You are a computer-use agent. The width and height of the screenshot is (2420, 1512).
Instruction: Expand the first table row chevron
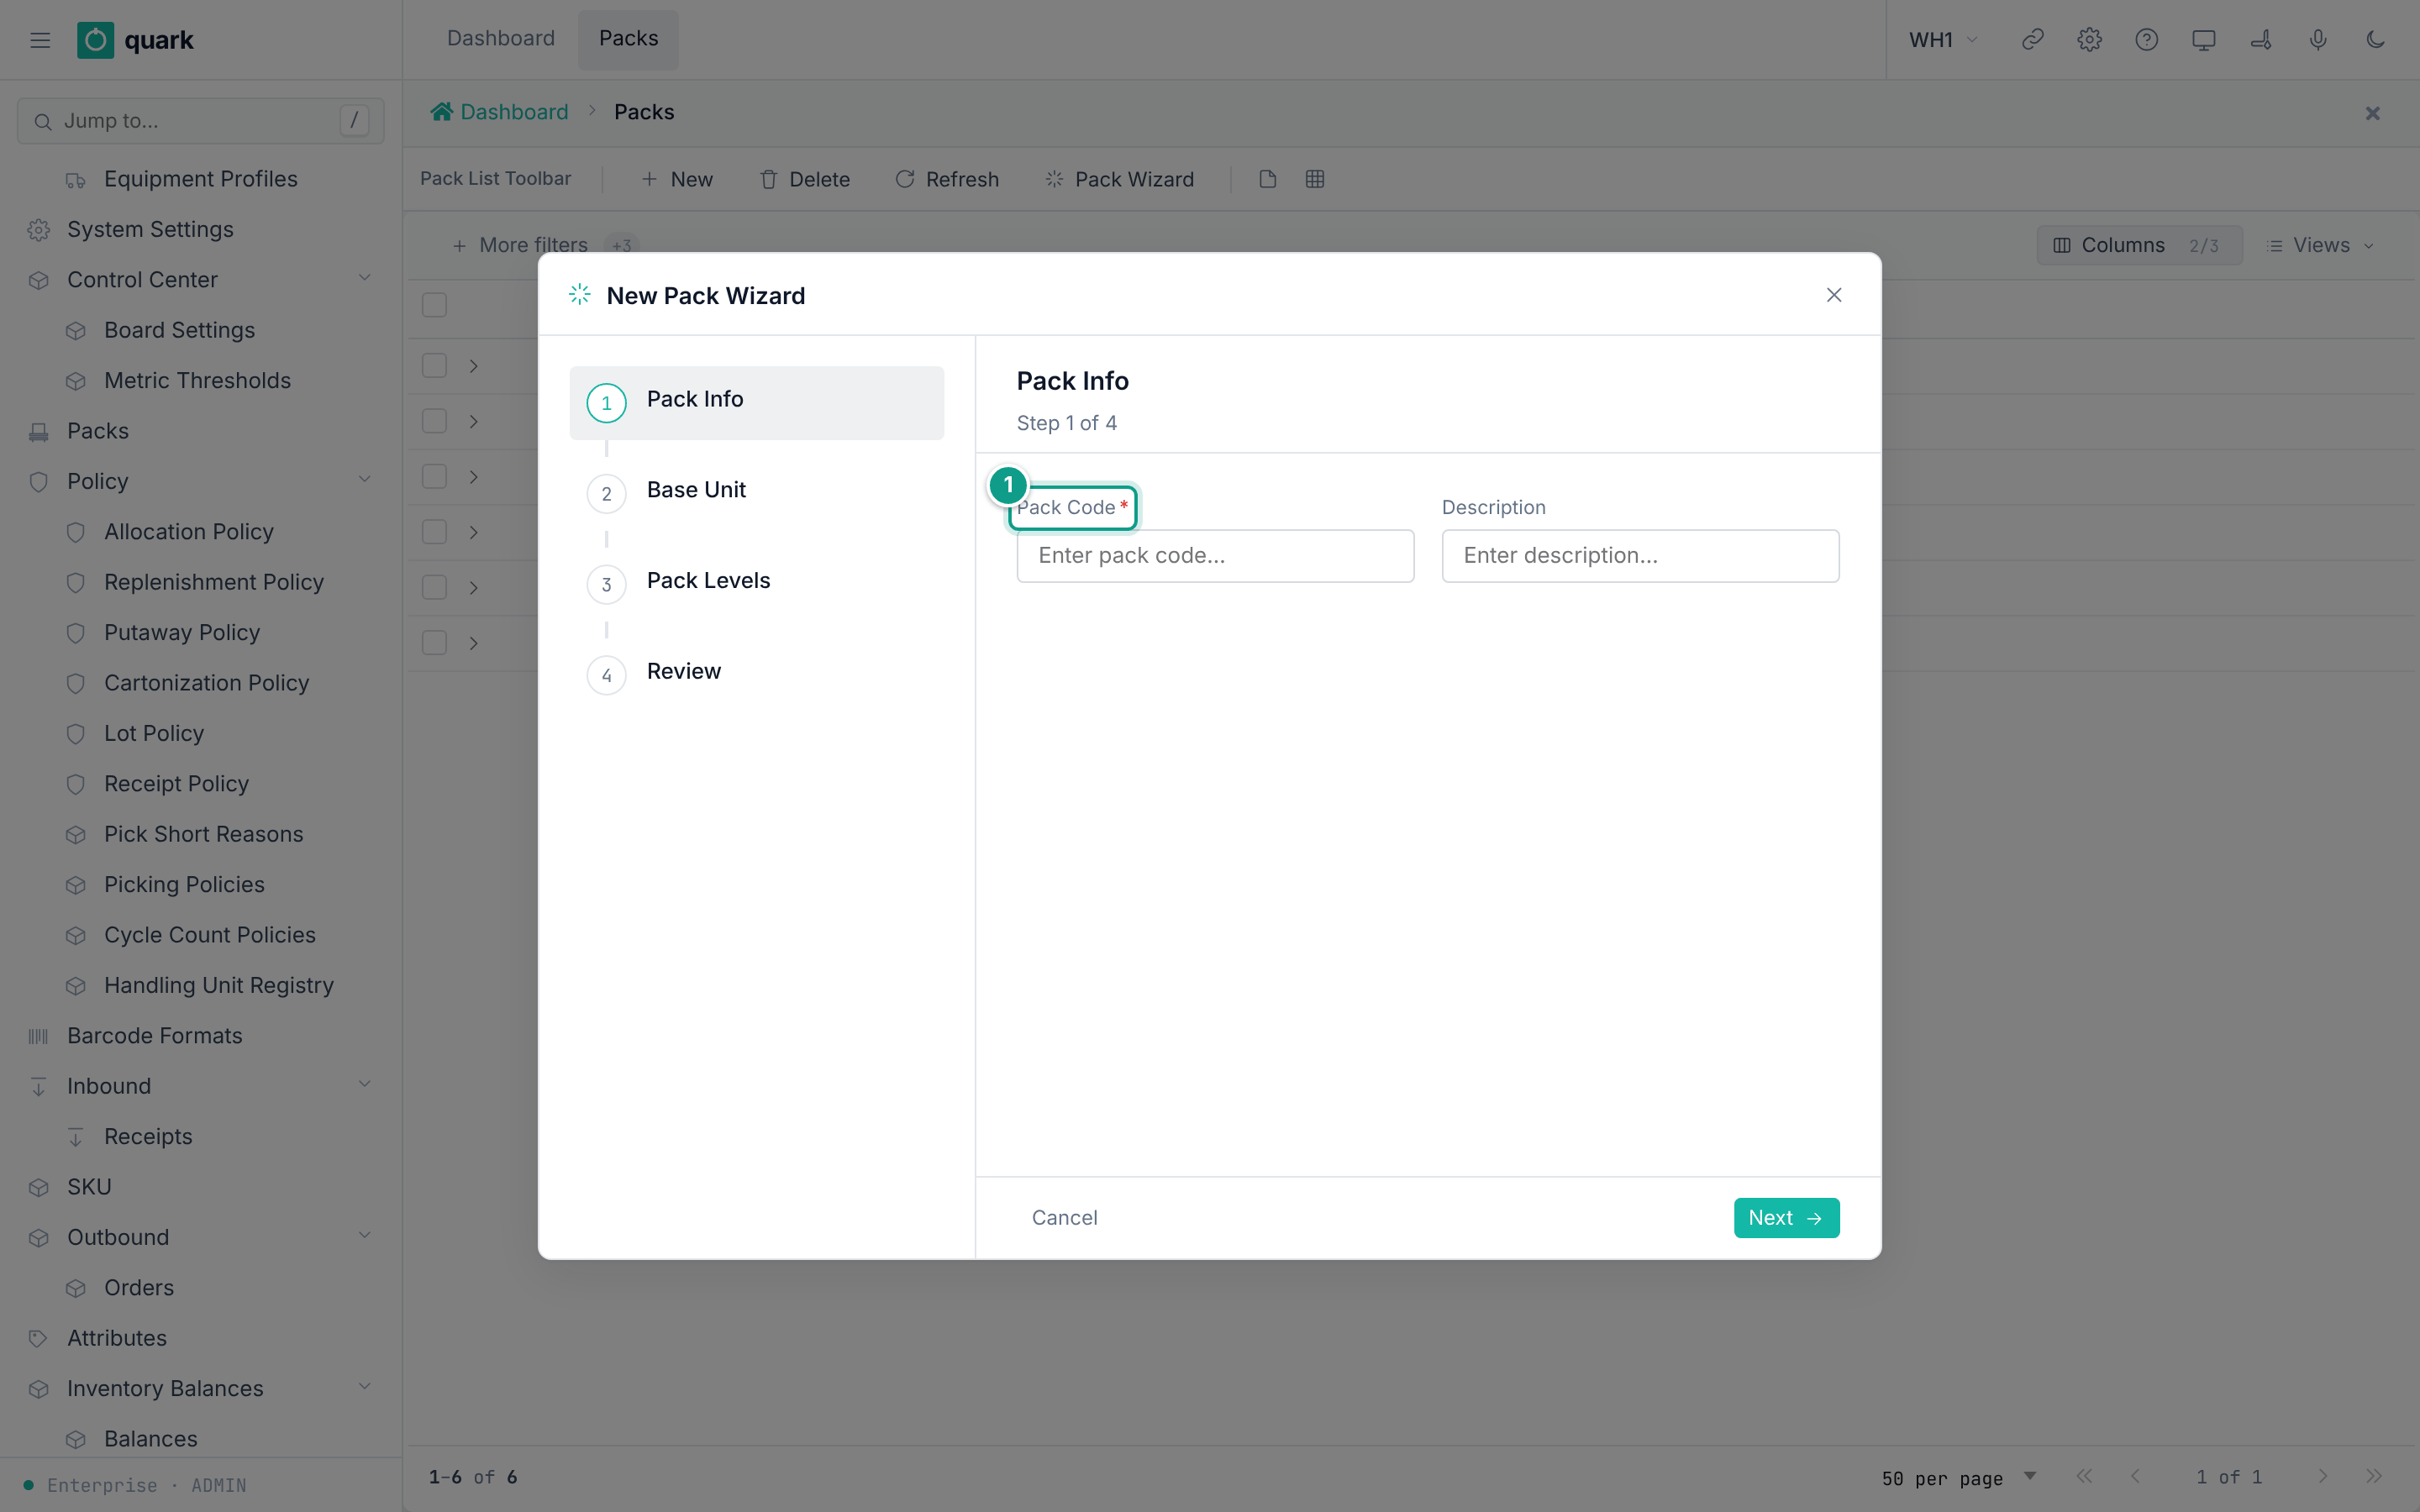tap(474, 366)
